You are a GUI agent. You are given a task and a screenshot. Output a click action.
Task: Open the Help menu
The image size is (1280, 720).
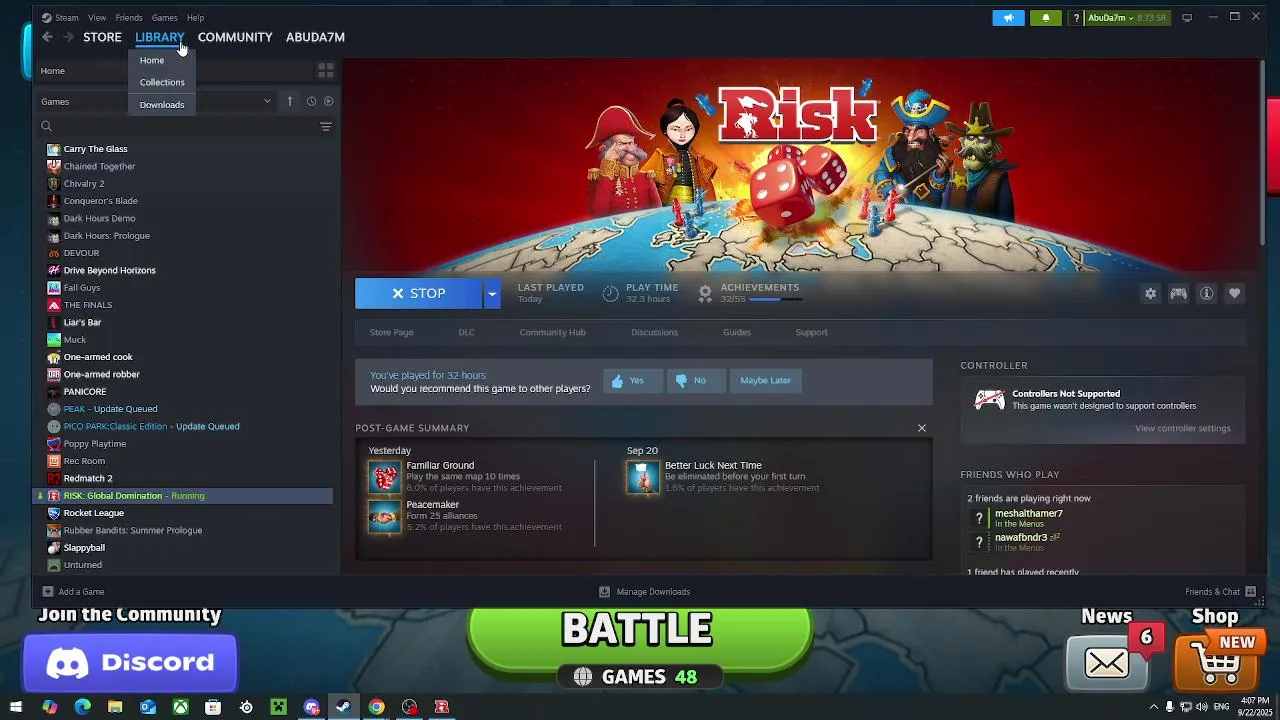coord(195,17)
